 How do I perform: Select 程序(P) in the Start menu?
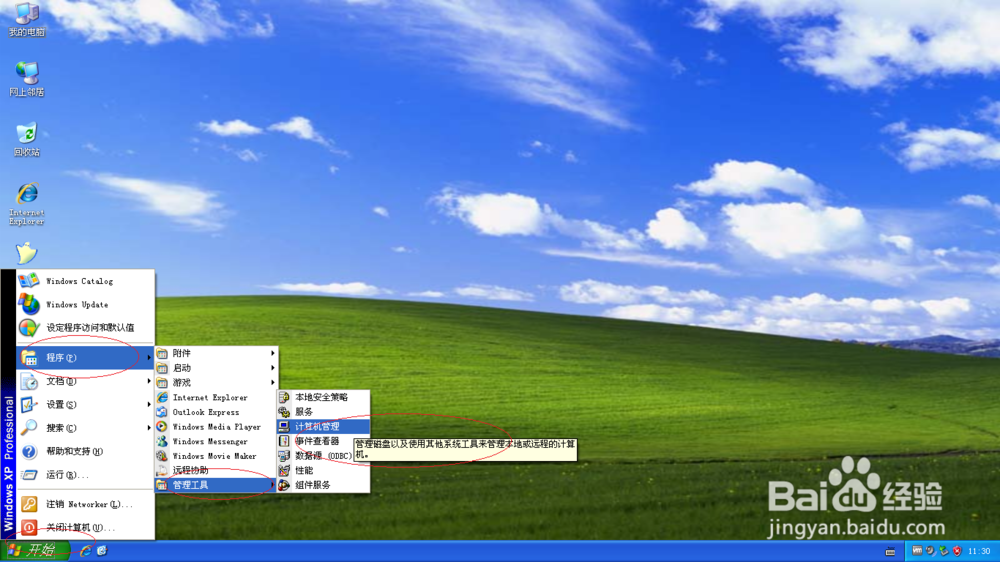pos(85,357)
